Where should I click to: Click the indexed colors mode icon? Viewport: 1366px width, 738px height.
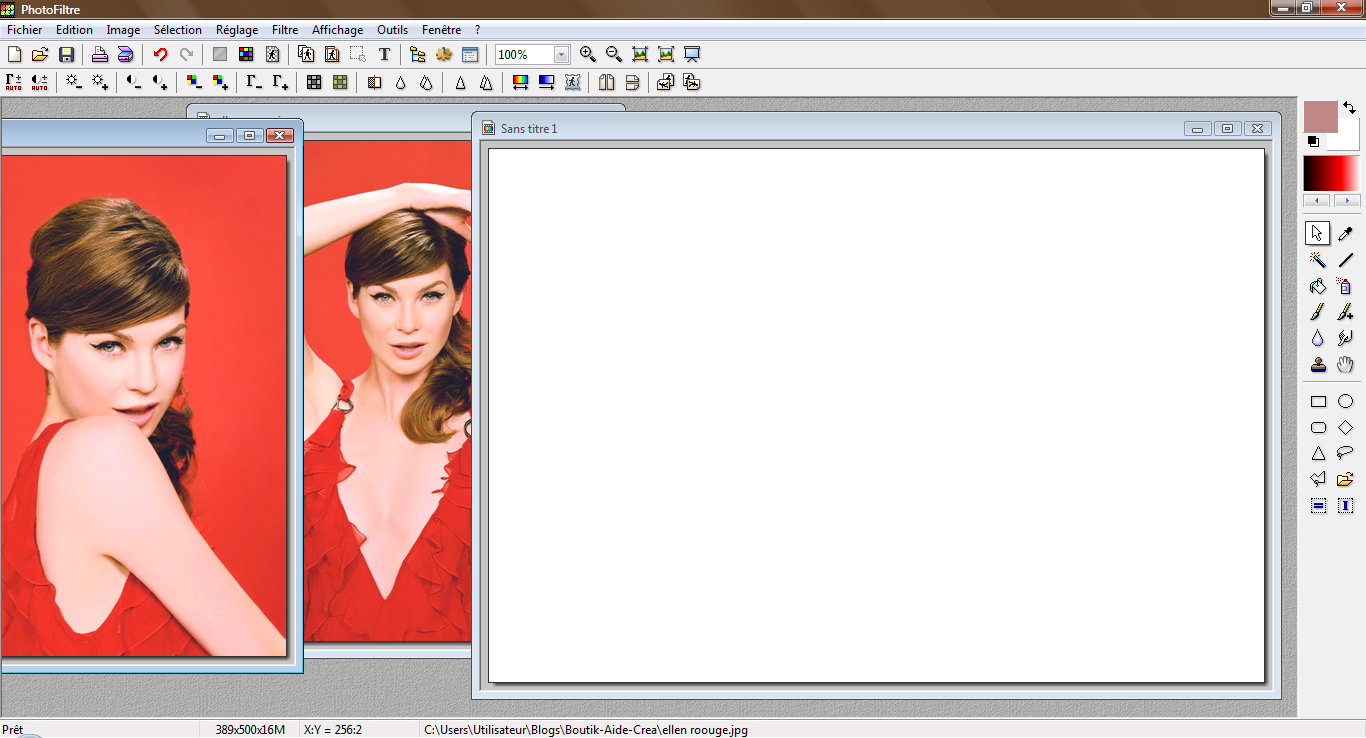(x=246, y=55)
